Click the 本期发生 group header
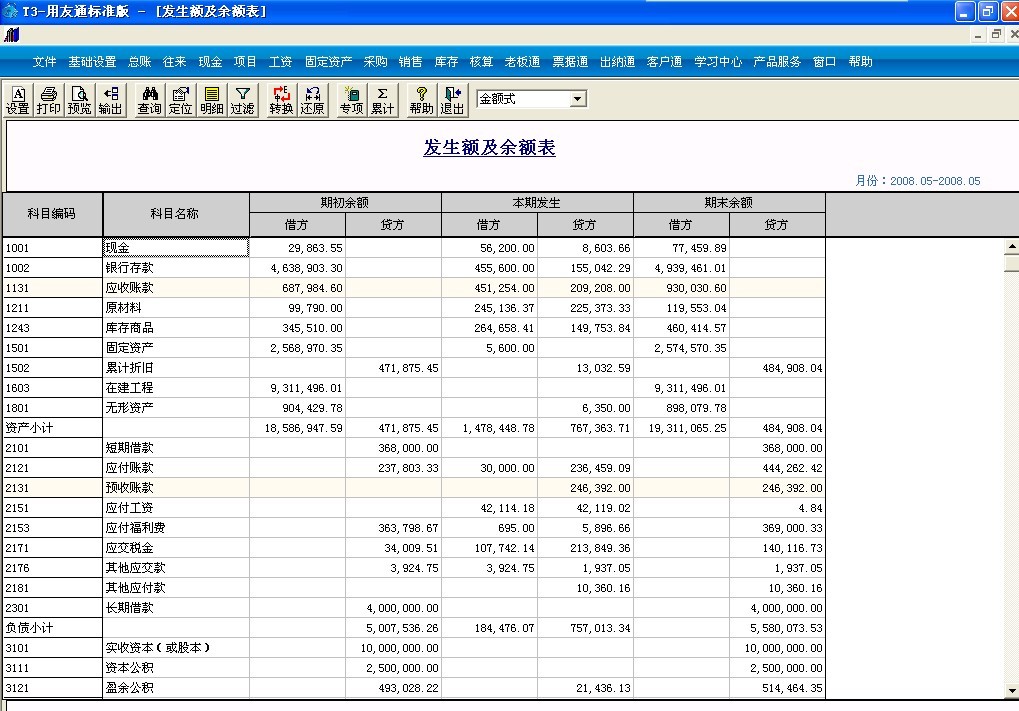 [x=537, y=203]
